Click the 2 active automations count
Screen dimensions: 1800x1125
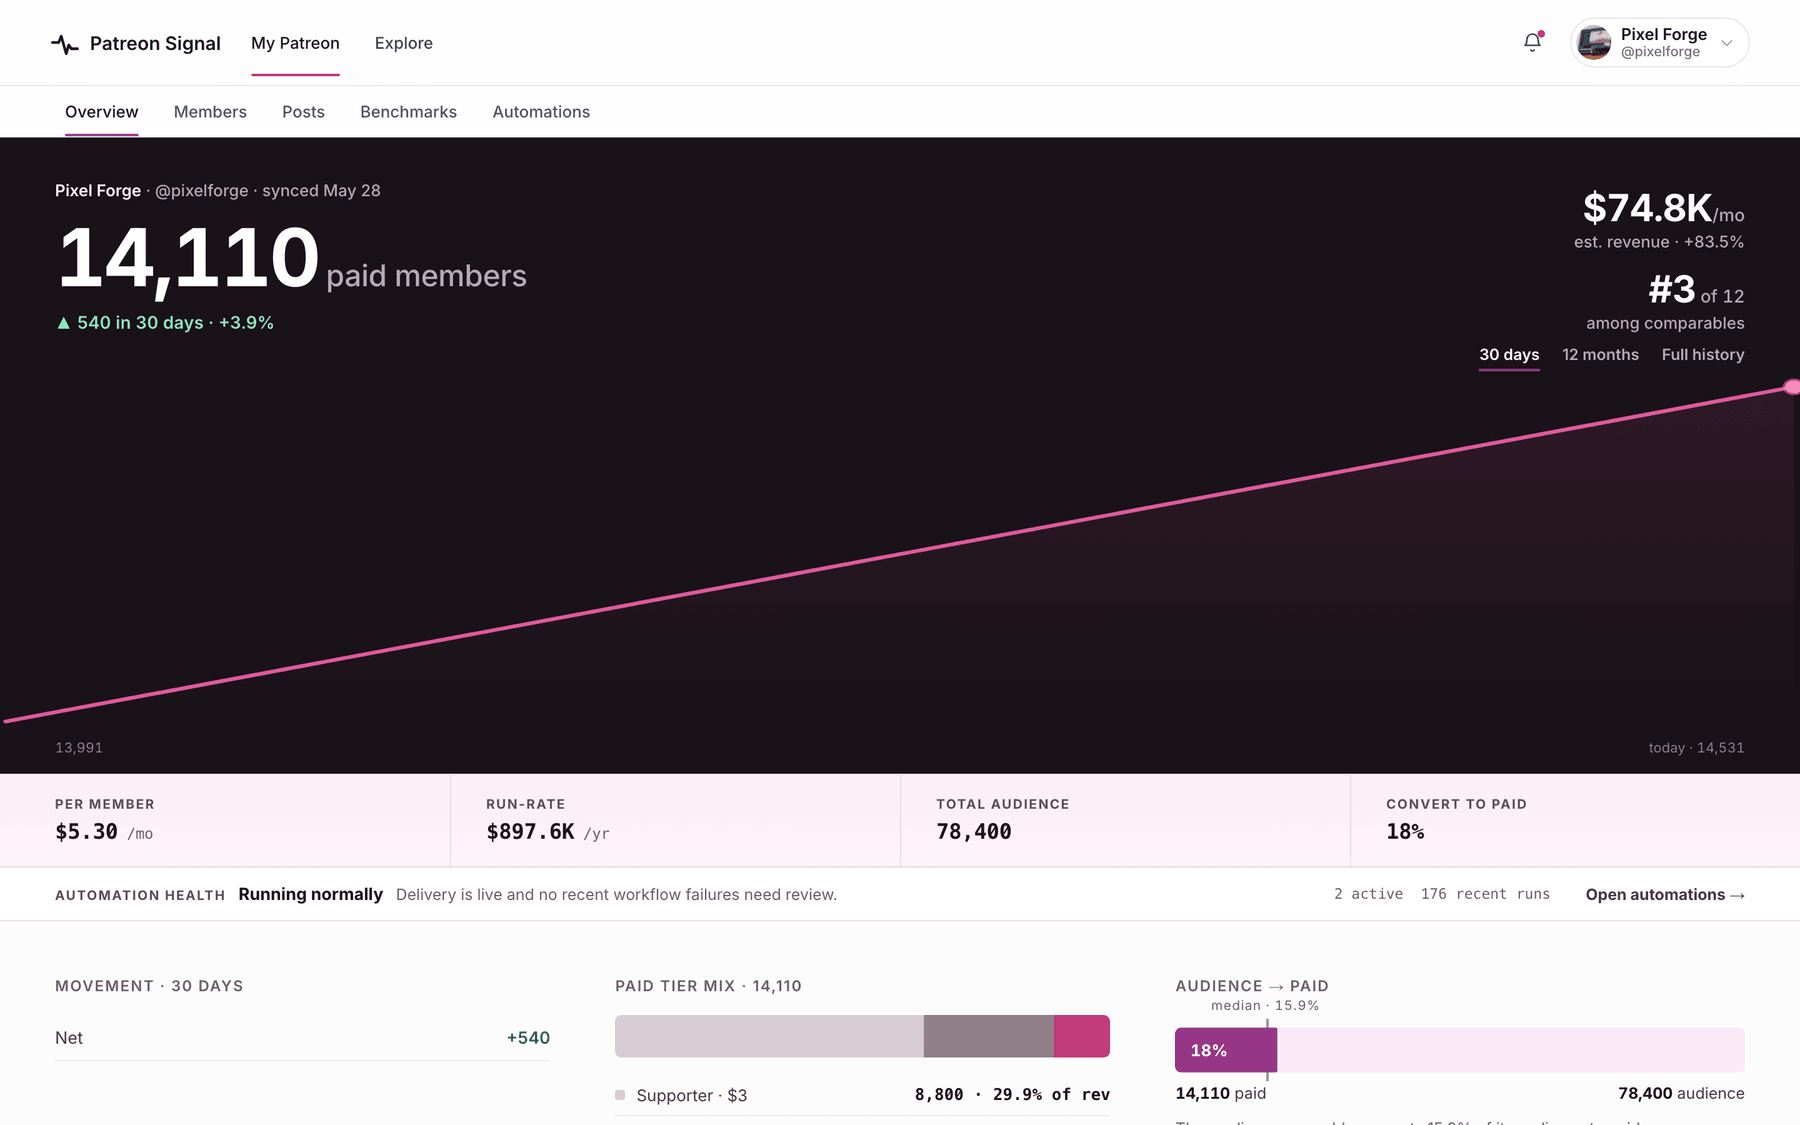tap(1368, 894)
